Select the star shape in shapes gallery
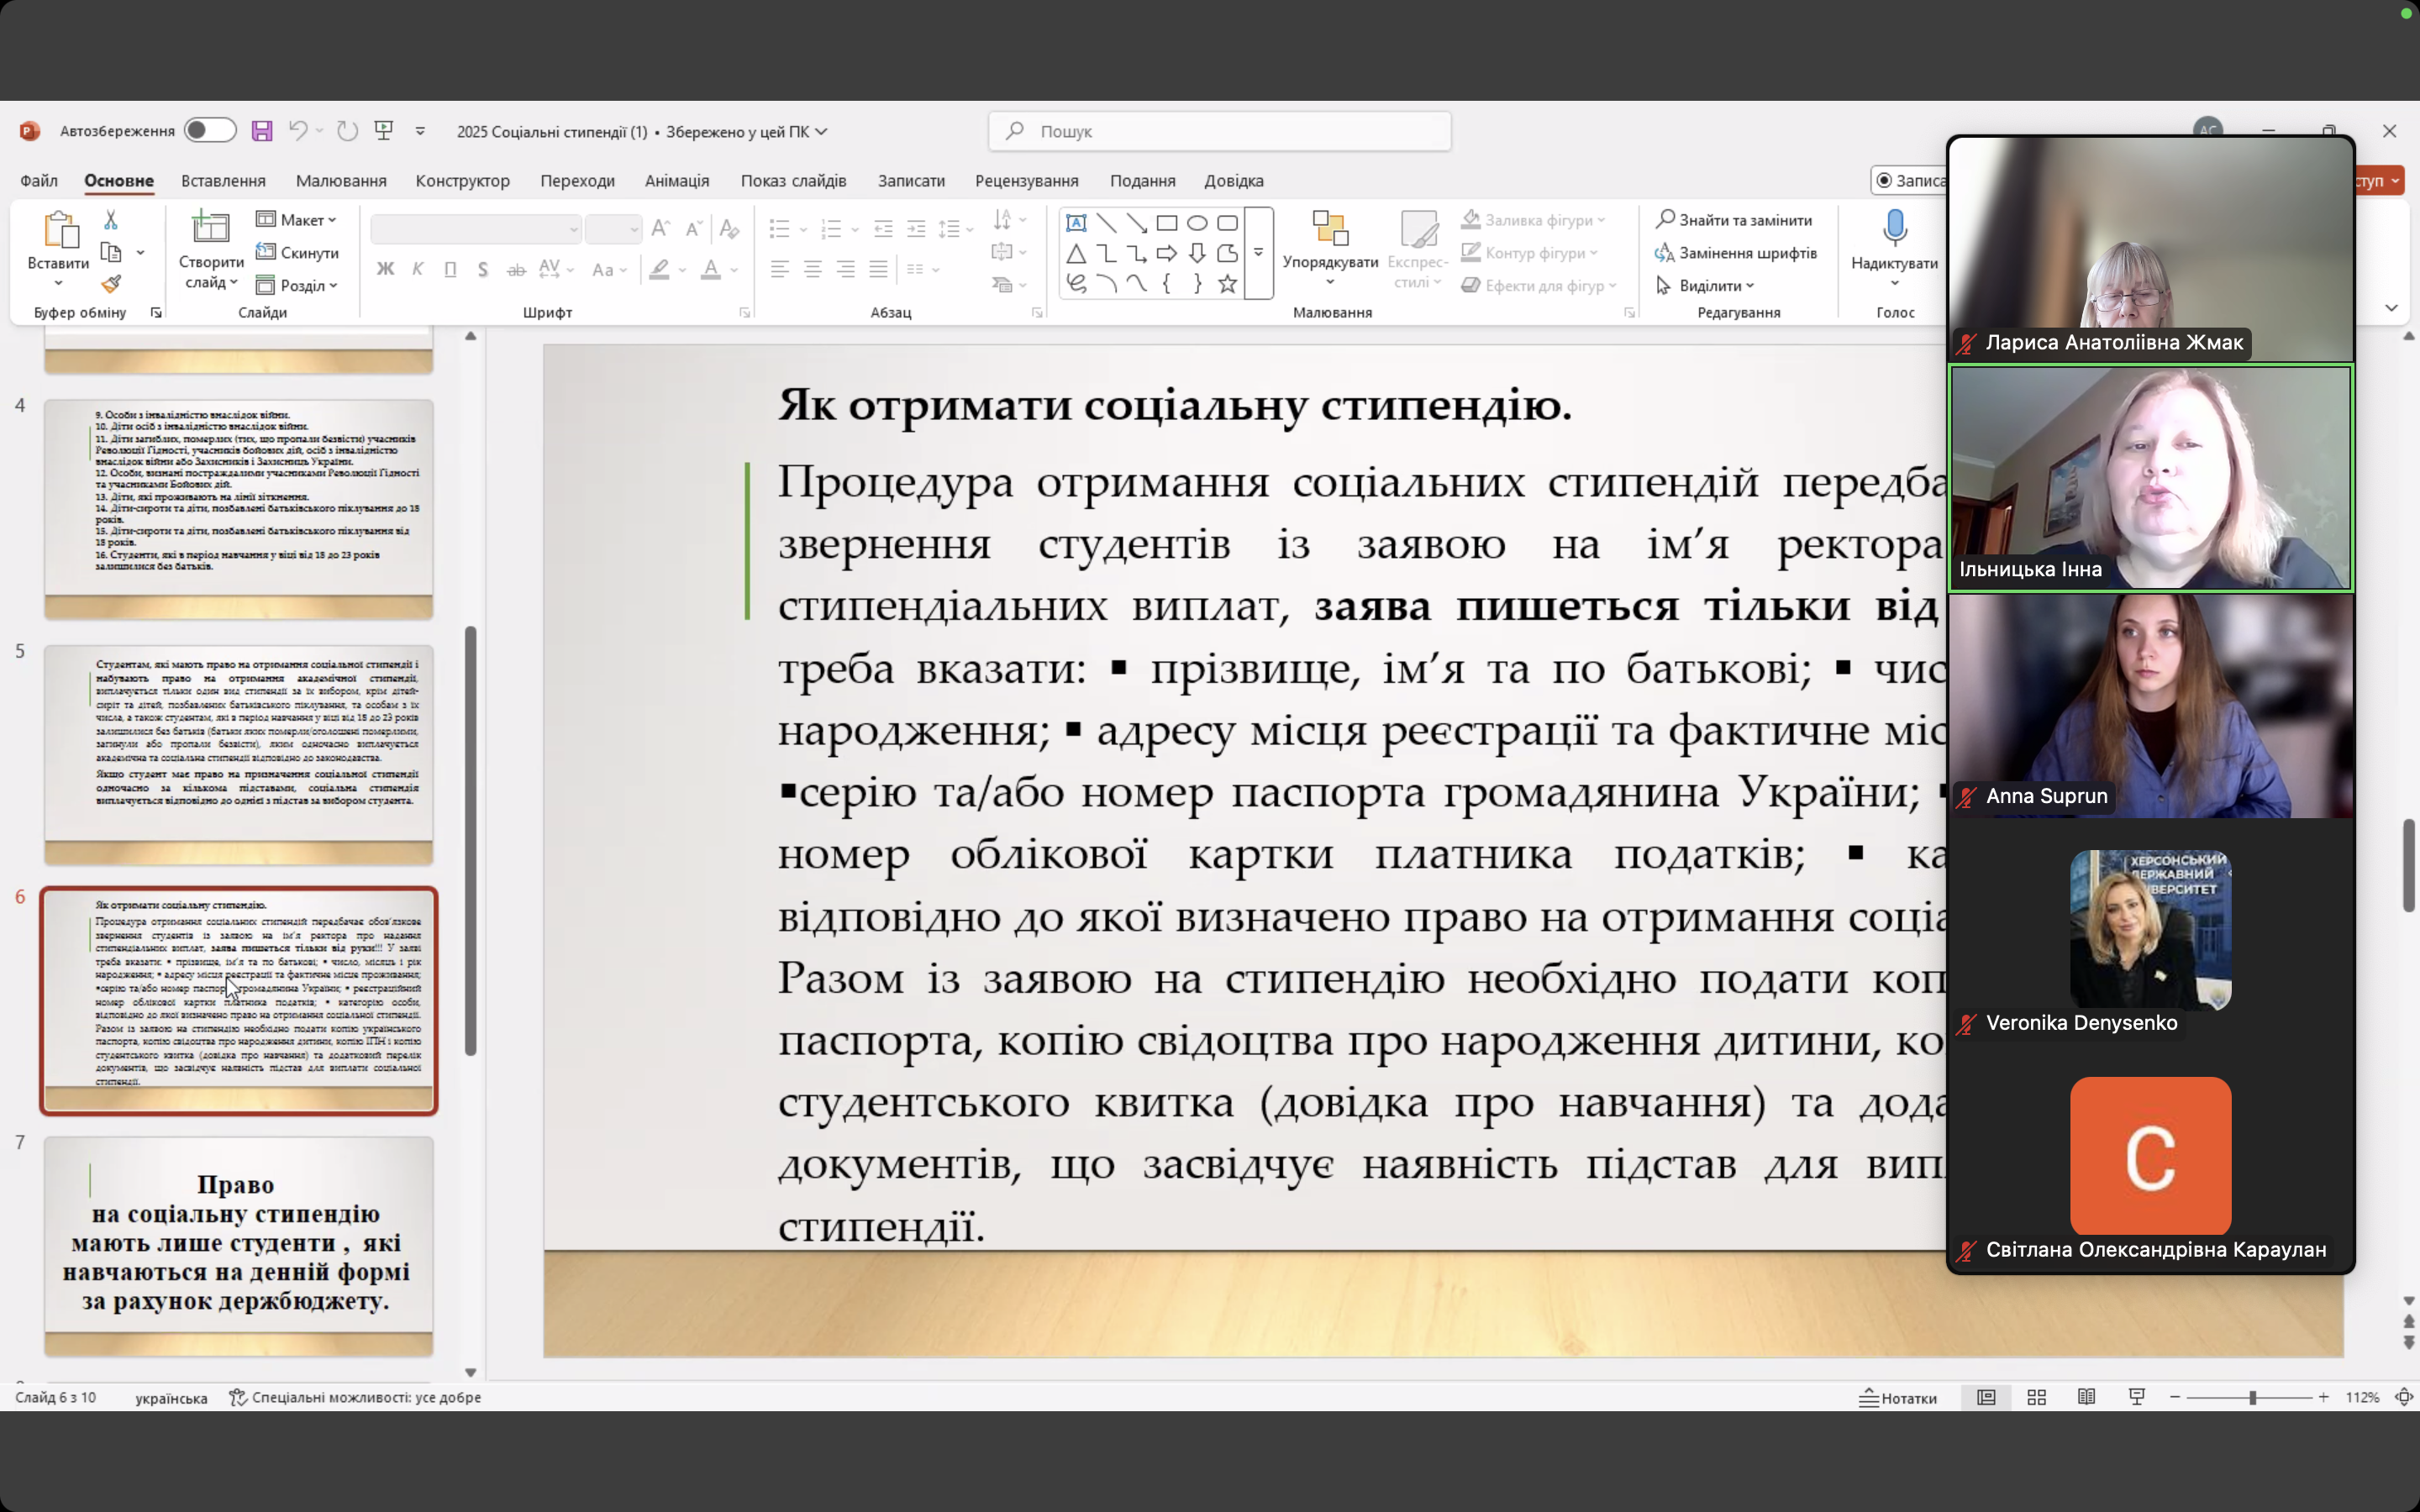This screenshot has height=1512, width=2420. [1227, 284]
